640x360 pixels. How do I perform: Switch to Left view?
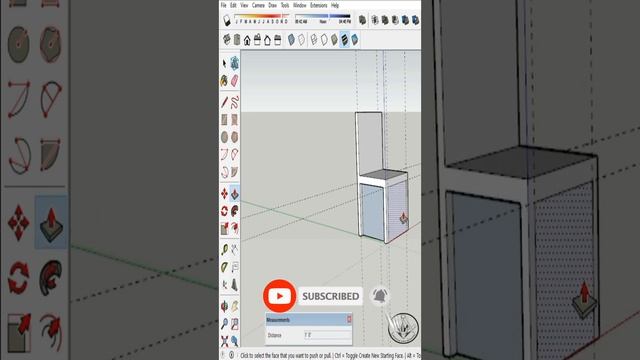278,40
